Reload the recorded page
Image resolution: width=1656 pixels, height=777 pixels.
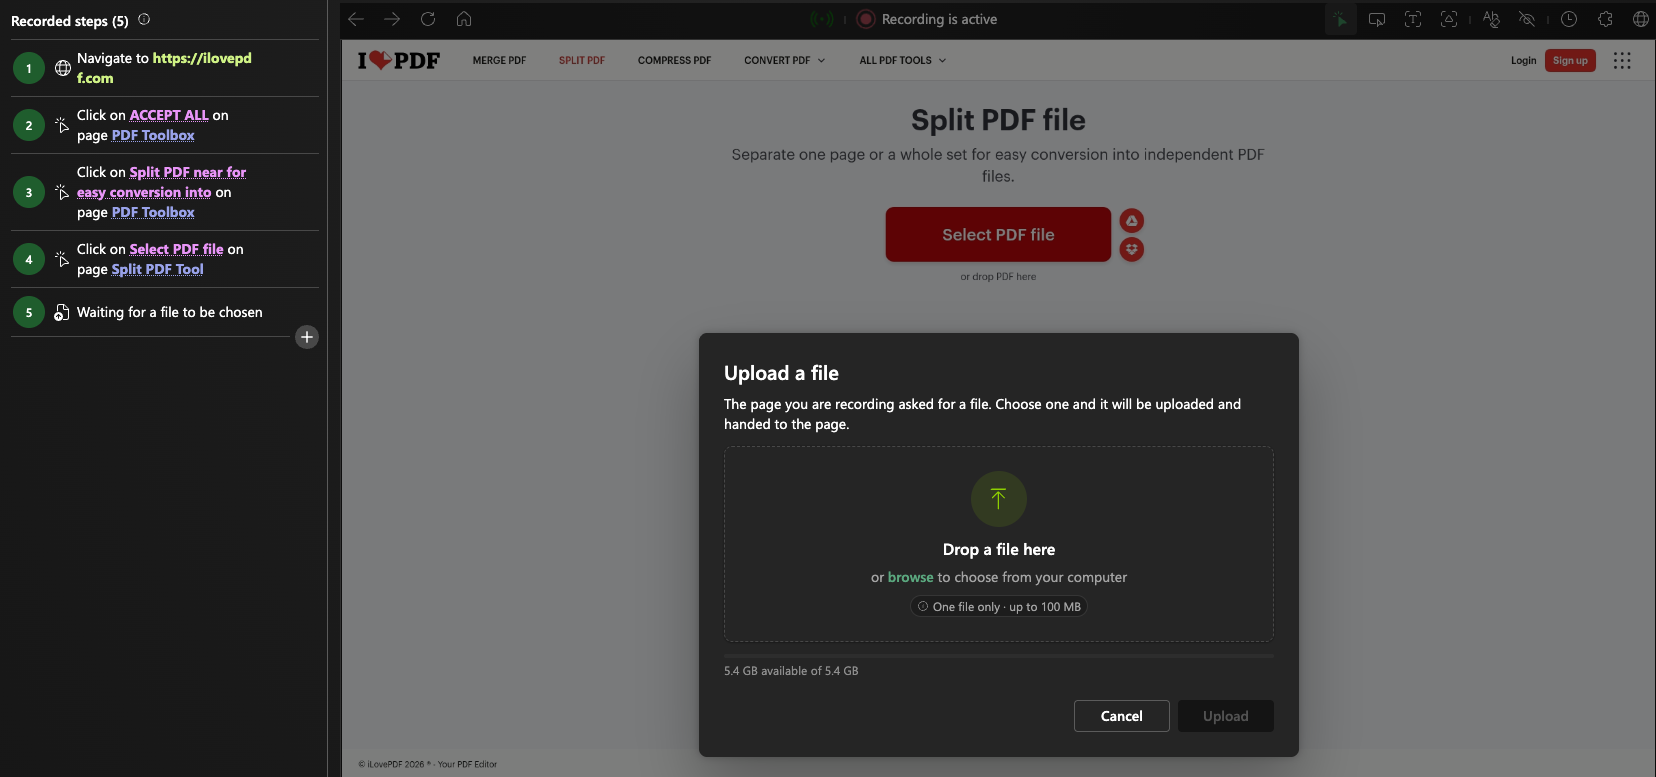(428, 19)
